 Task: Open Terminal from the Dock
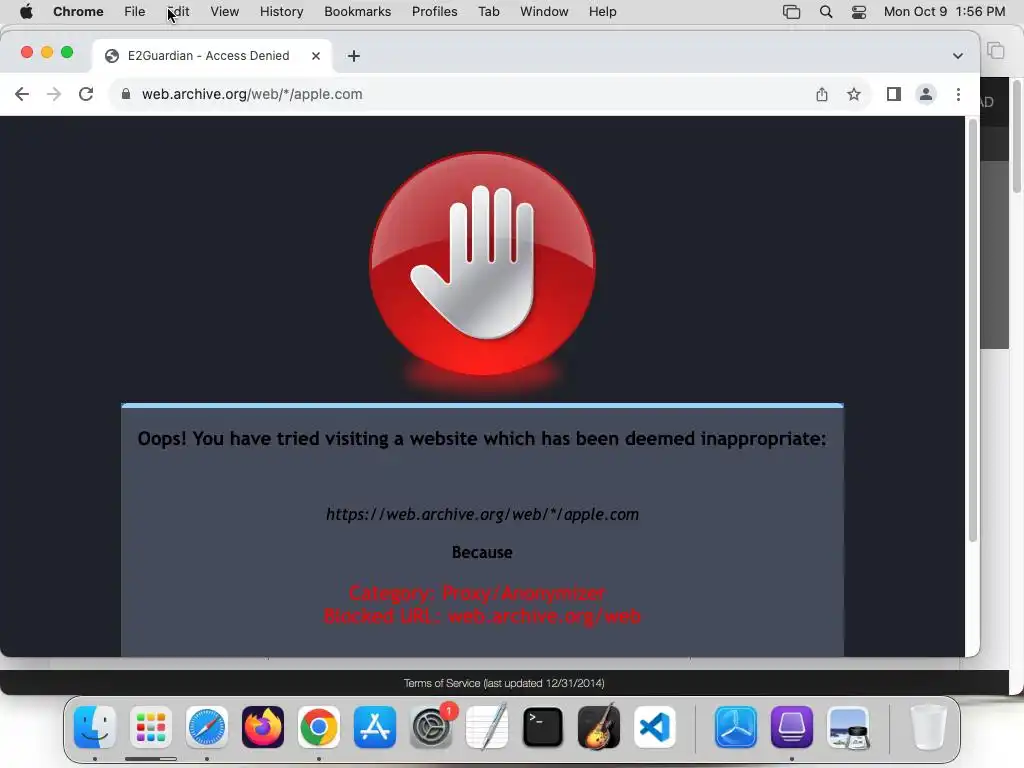point(543,727)
